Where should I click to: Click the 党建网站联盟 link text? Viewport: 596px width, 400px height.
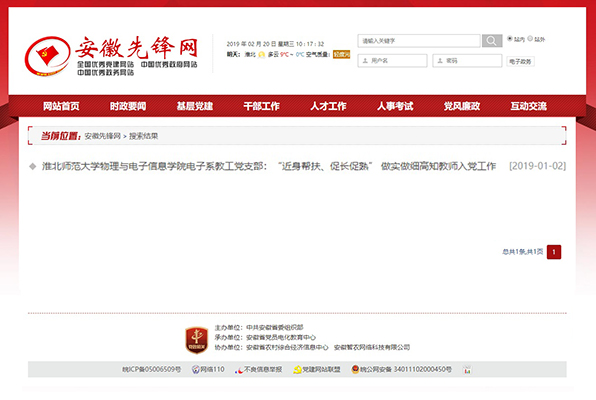321,370
